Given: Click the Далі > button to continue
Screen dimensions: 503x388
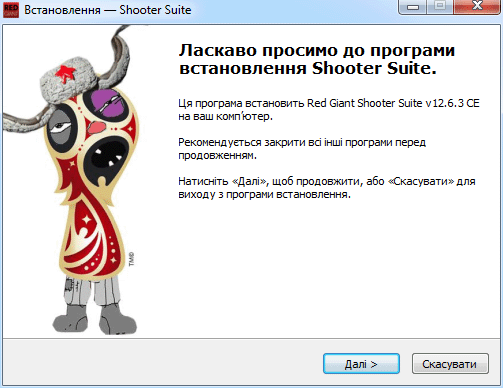Looking at the screenshot, I should (x=361, y=364).
